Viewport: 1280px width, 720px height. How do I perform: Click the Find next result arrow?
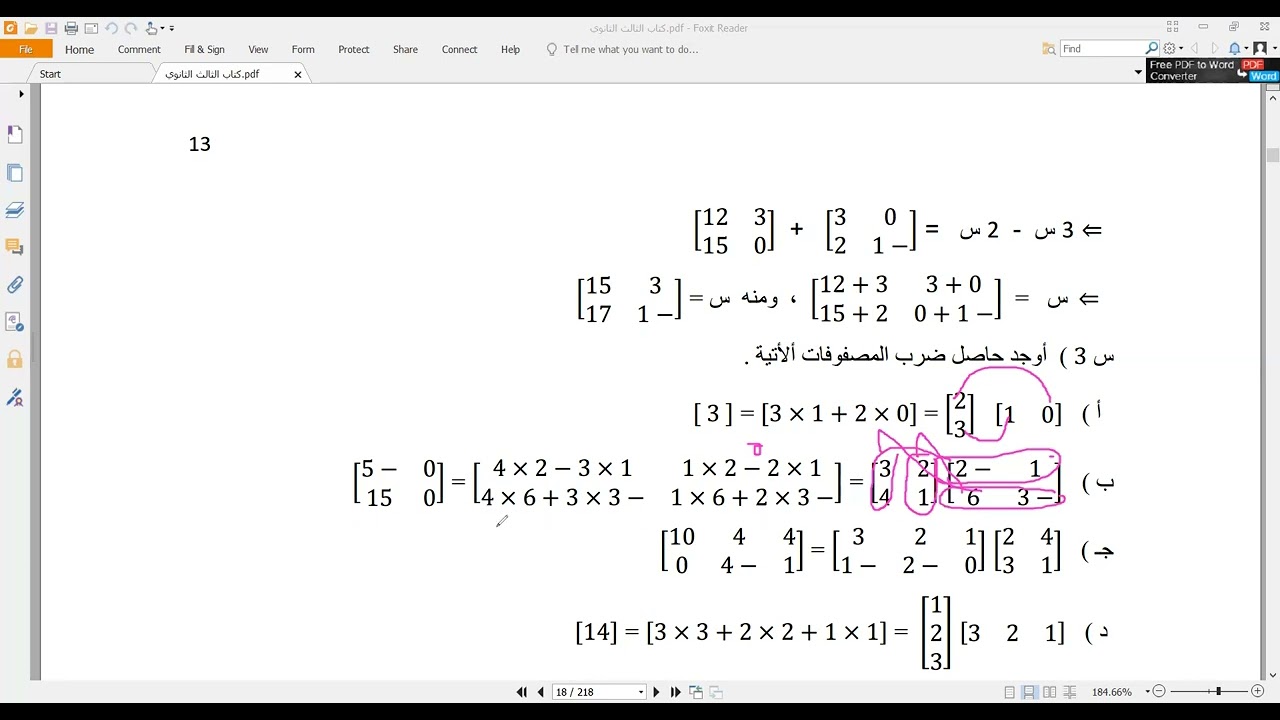pos(1215,48)
